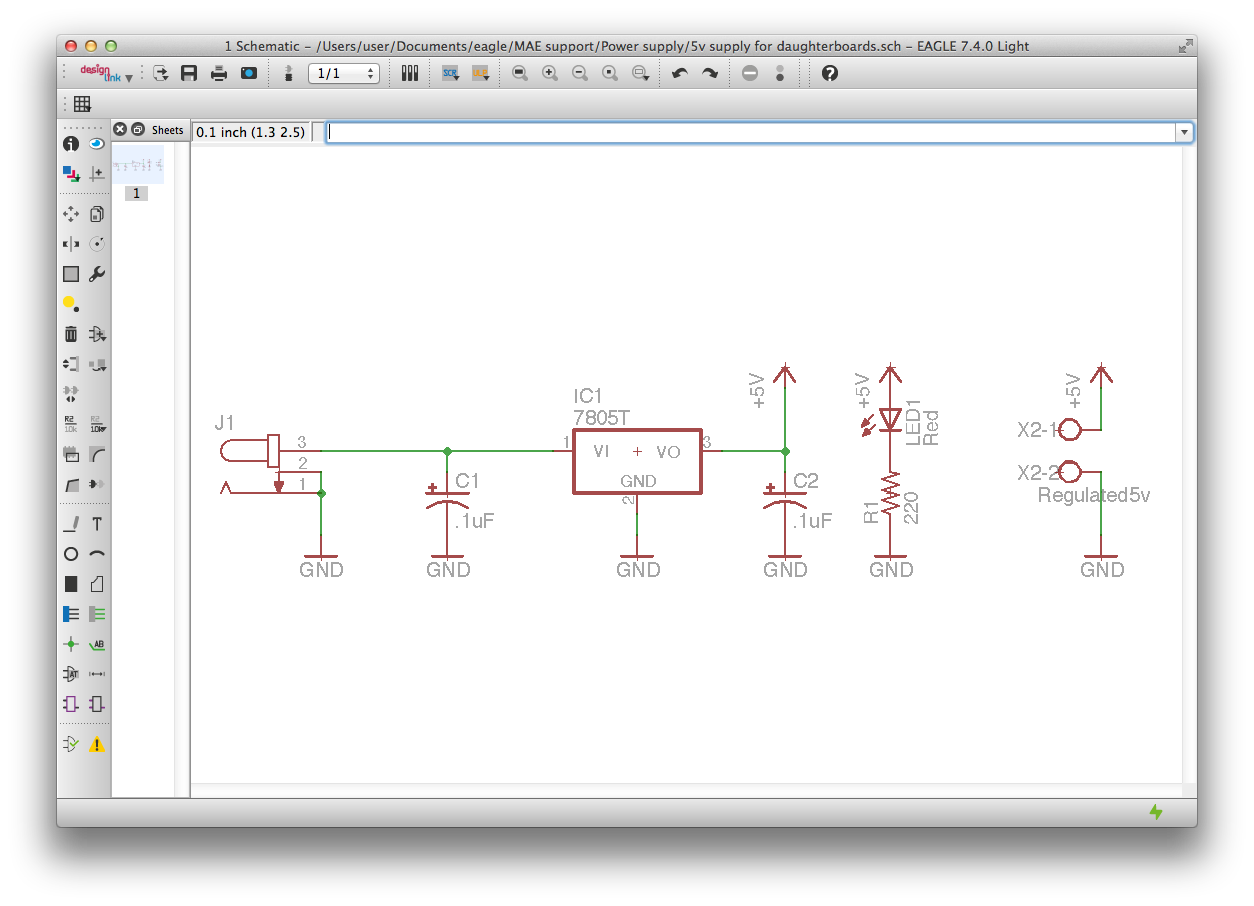Click the Save schematic icon
This screenshot has height=906, width=1254.
(x=188, y=72)
